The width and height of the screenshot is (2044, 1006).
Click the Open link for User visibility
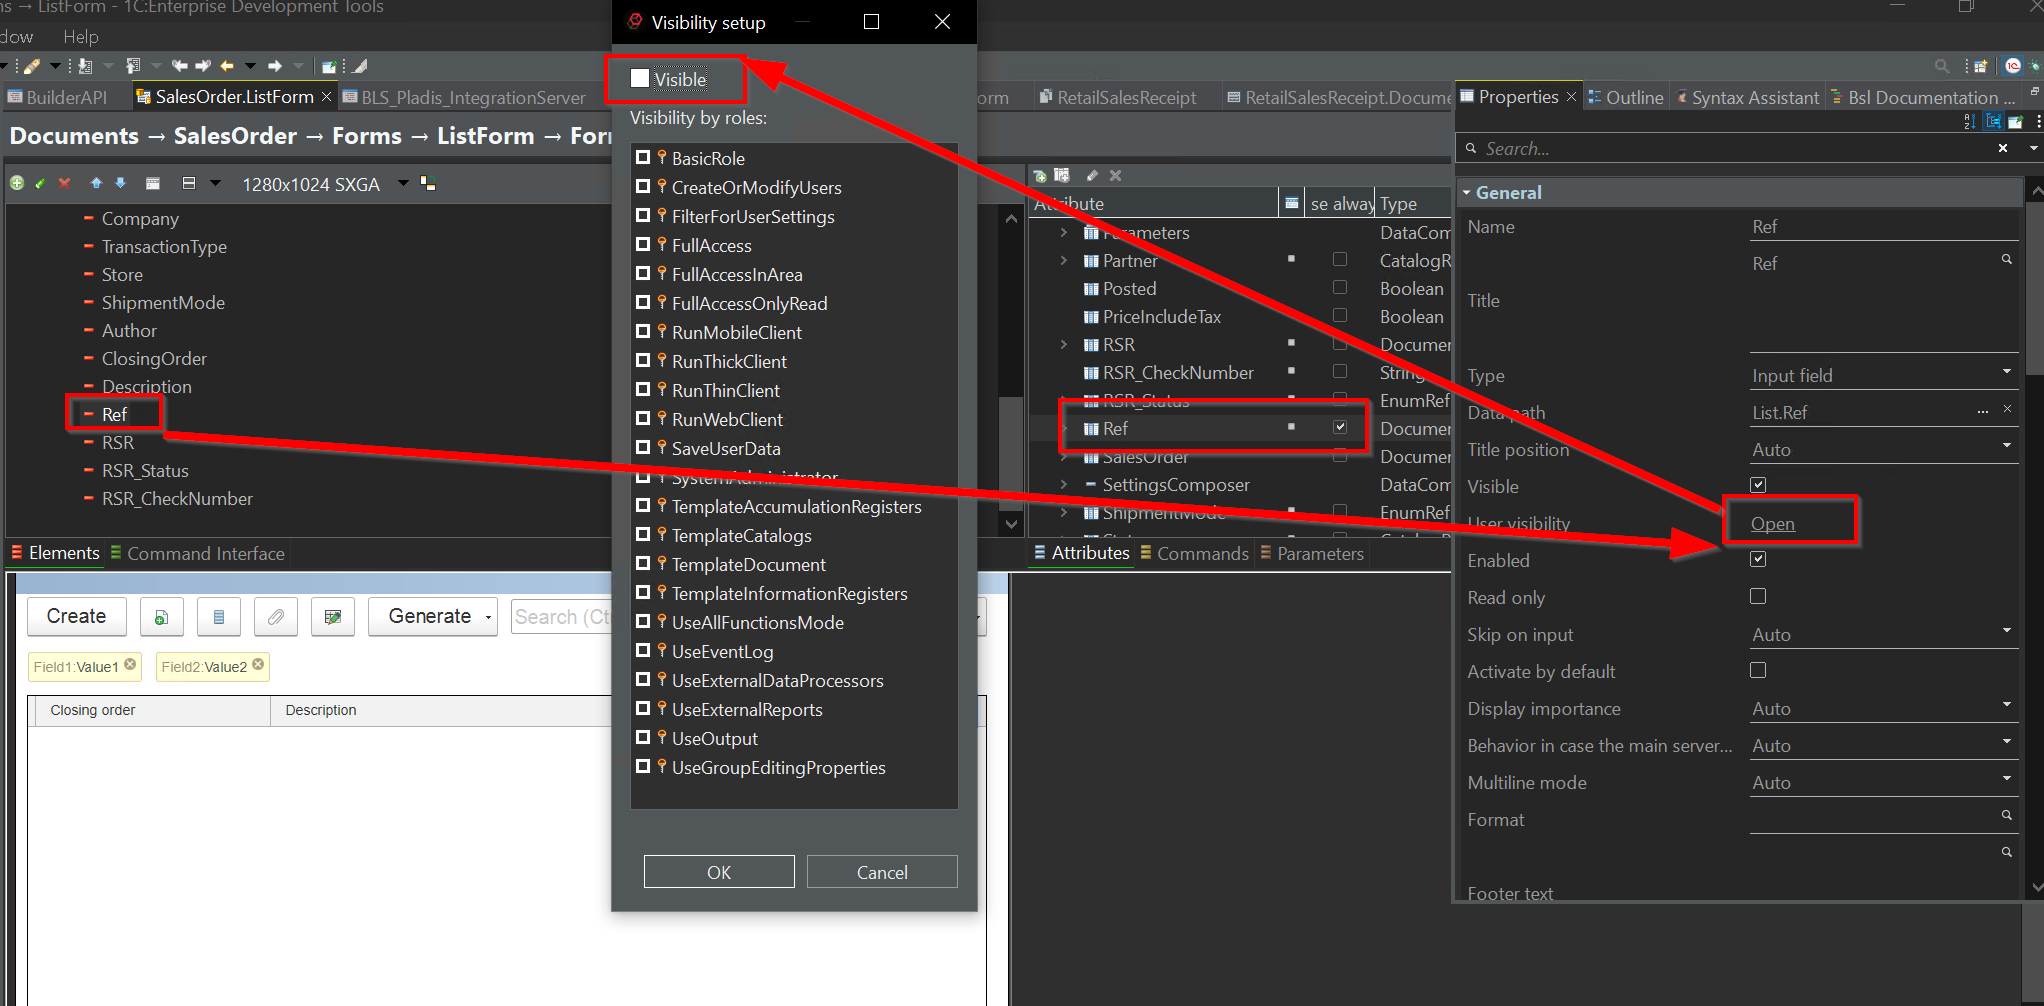point(1772,524)
